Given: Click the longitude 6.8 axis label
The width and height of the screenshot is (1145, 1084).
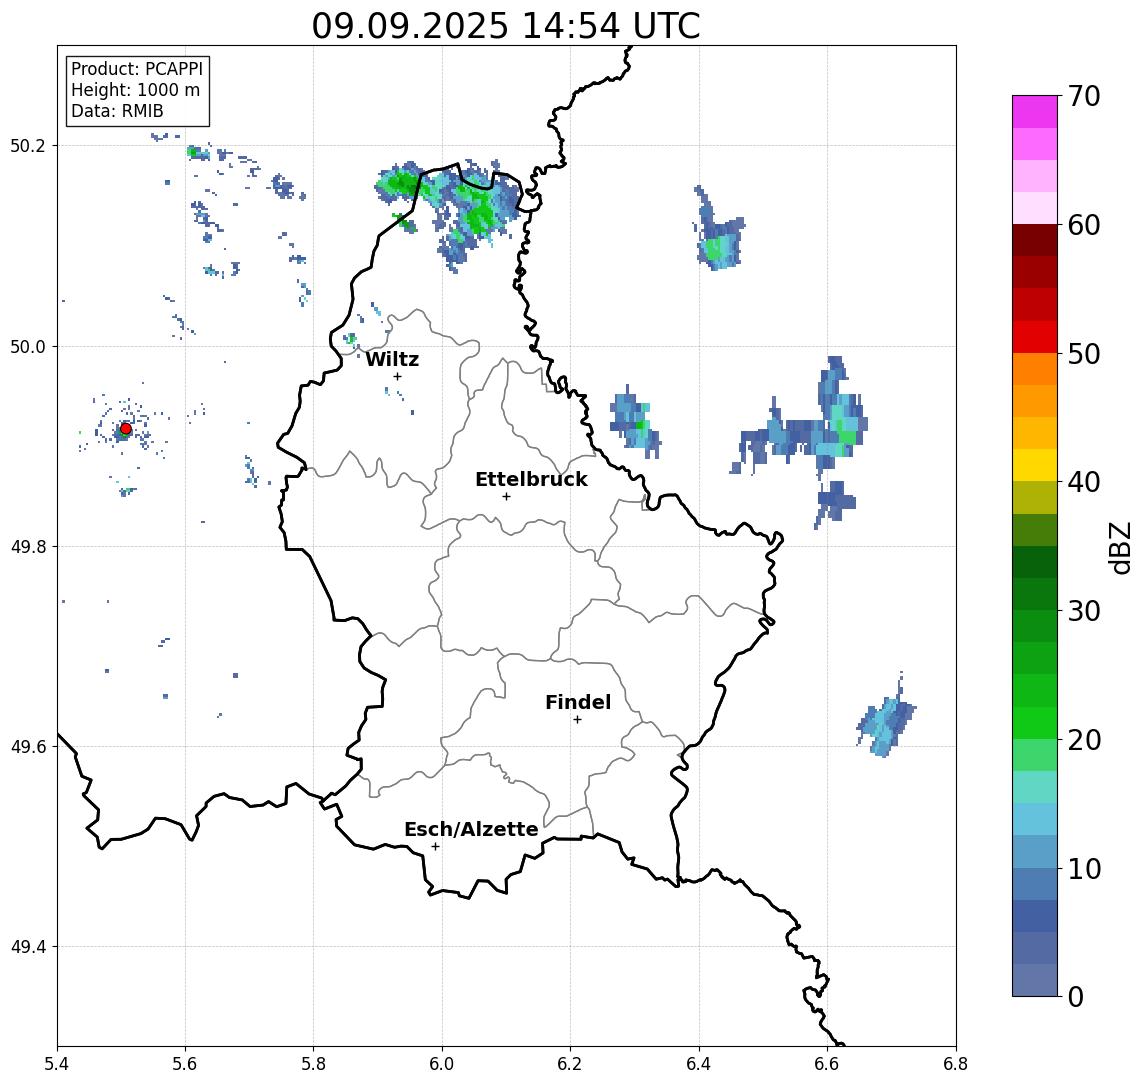Looking at the screenshot, I should coord(956,1064).
